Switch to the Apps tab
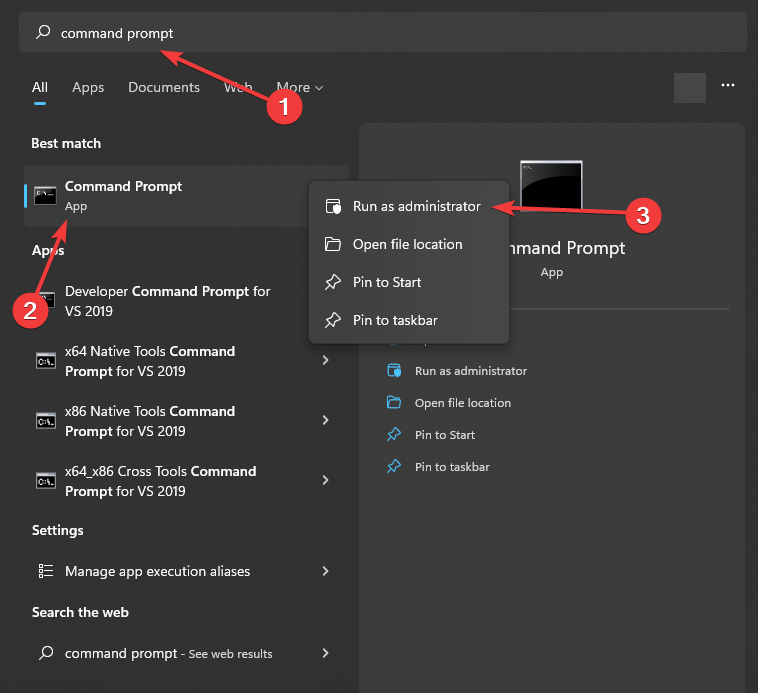The image size is (758, 693). pyautogui.click(x=88, y=87)
